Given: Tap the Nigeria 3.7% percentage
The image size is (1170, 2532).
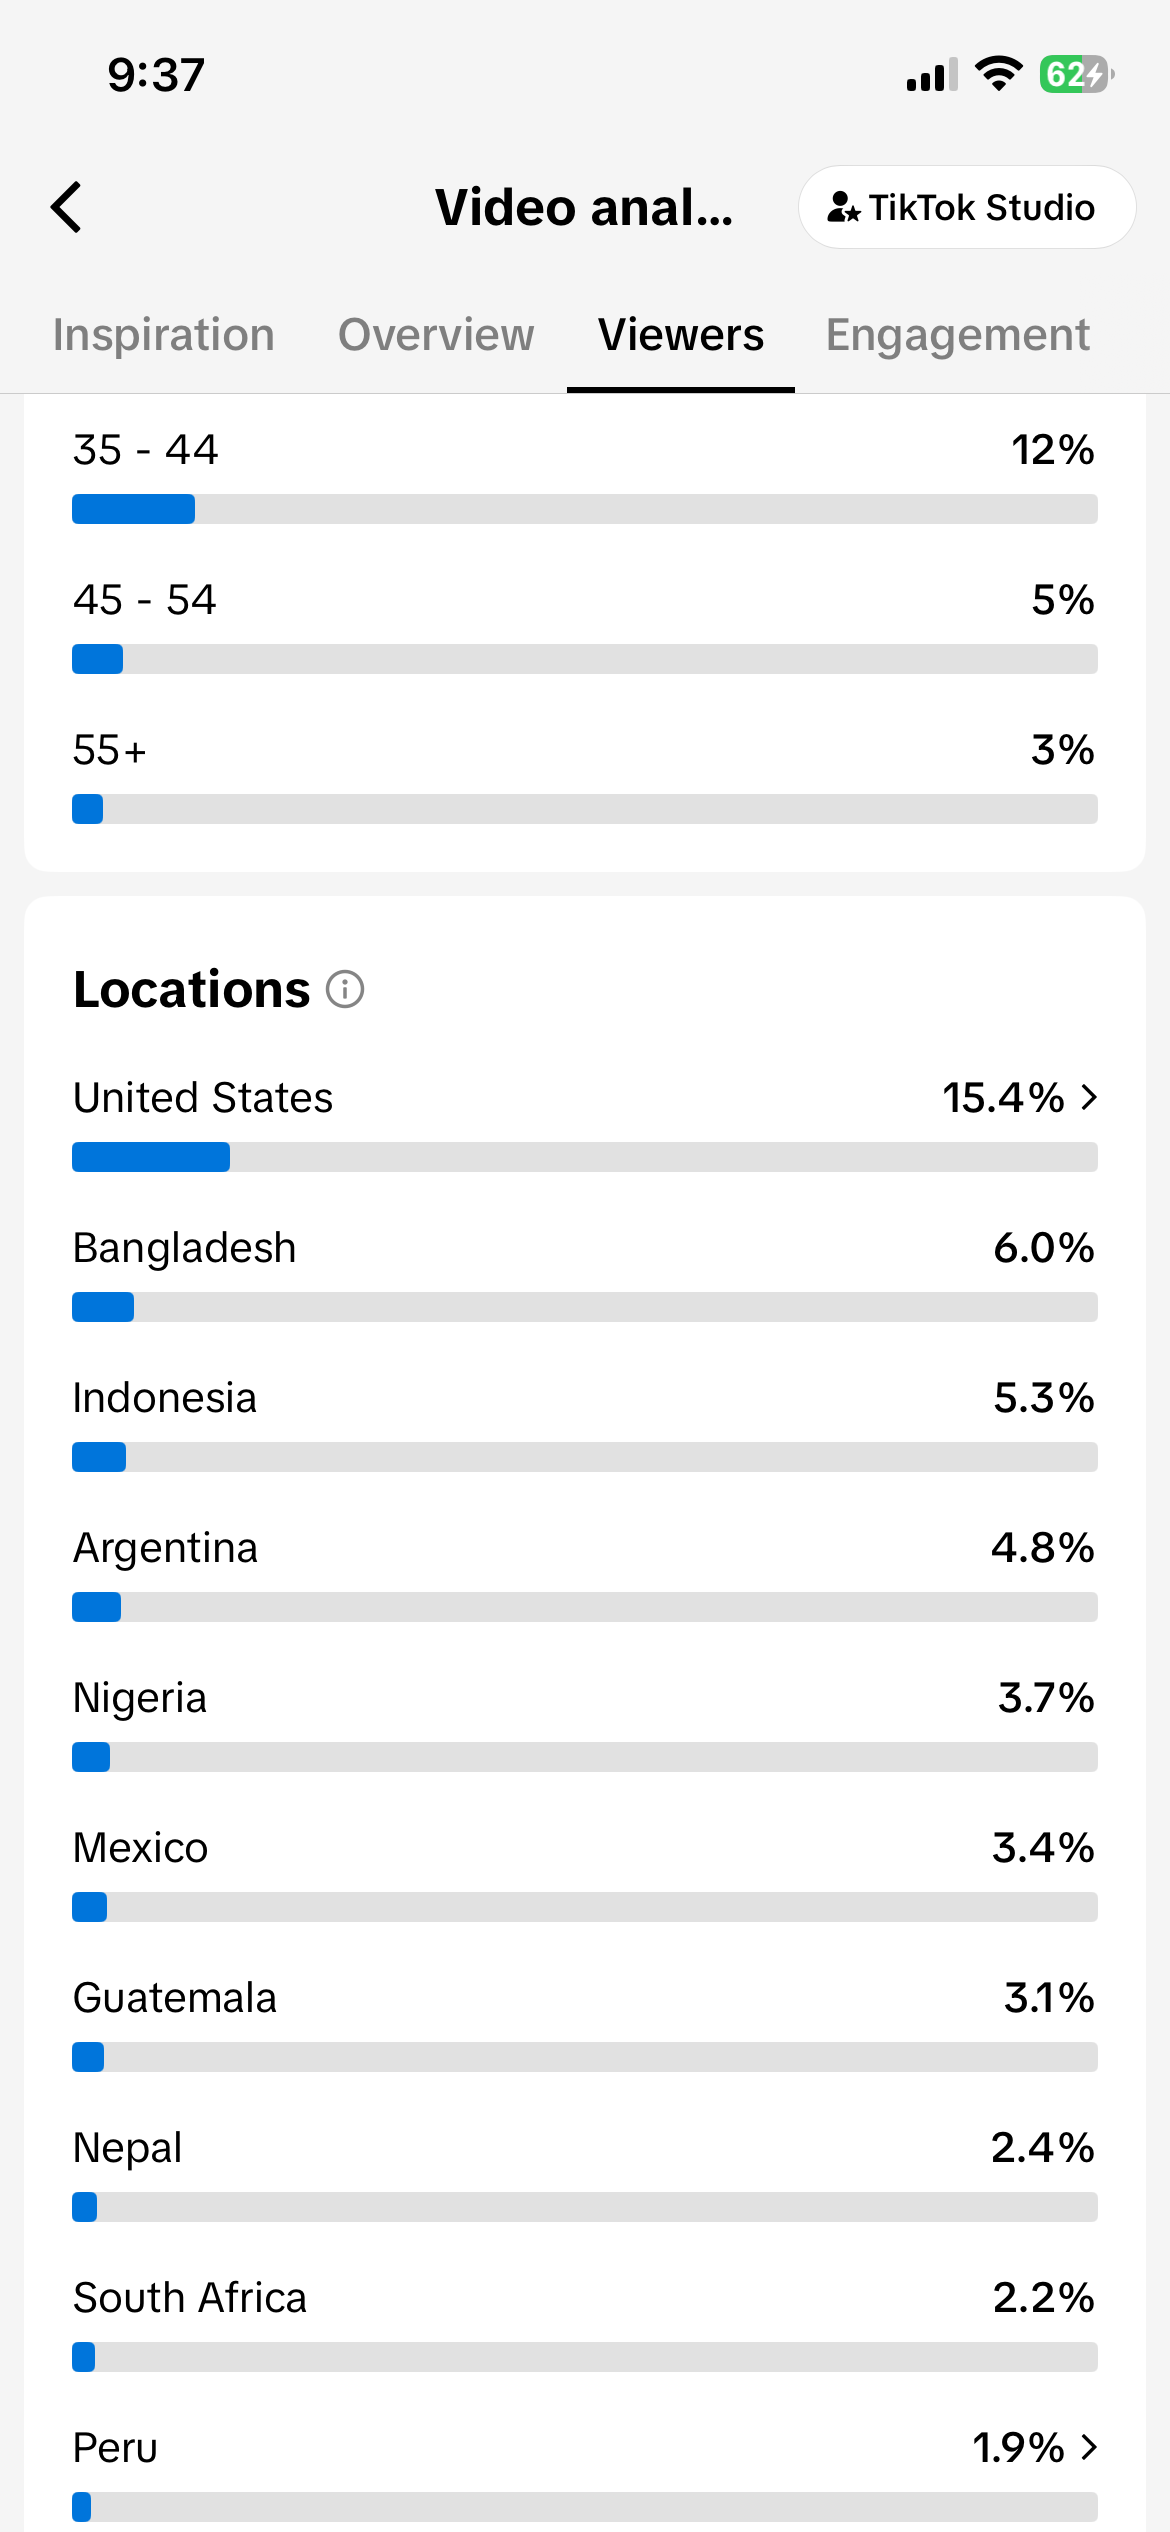Looking at the screenshot, I should (x=1046, y=1698).
